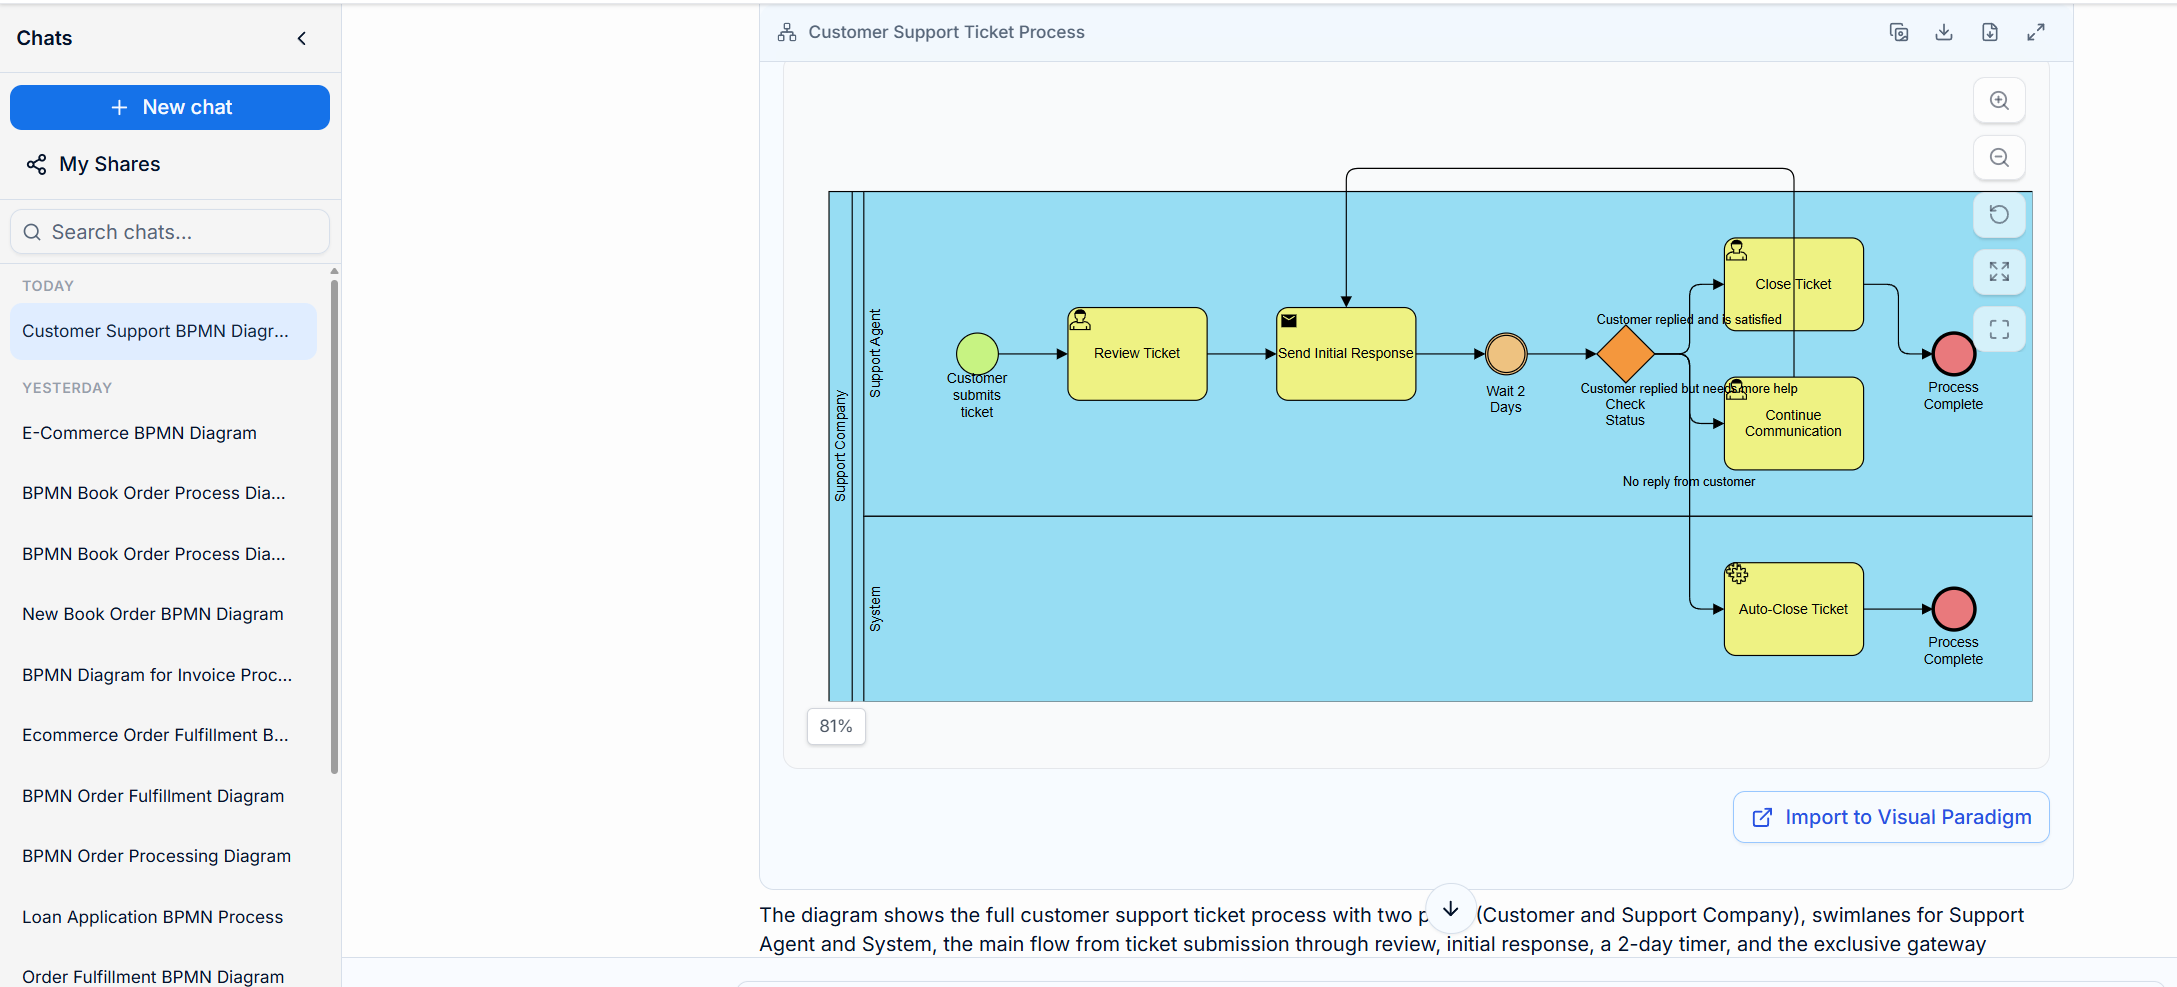The width and height of the screenshot is (2177, 987).
Task: Select the Continue Communication task
Action: click(1793, 423)
